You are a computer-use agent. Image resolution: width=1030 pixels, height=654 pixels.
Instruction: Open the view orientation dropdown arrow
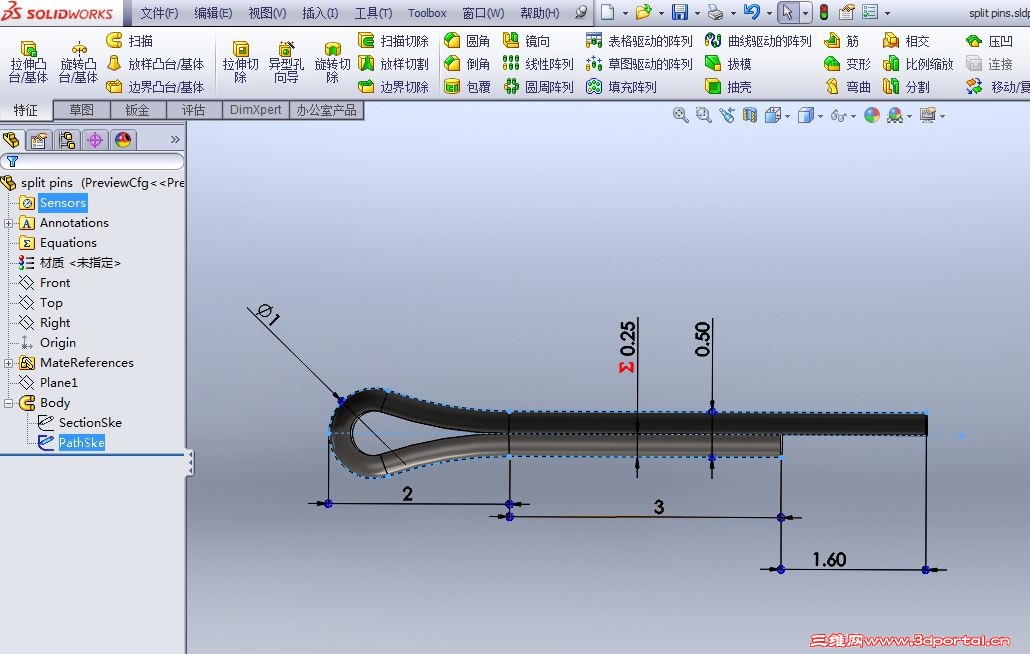pos(787,116)
